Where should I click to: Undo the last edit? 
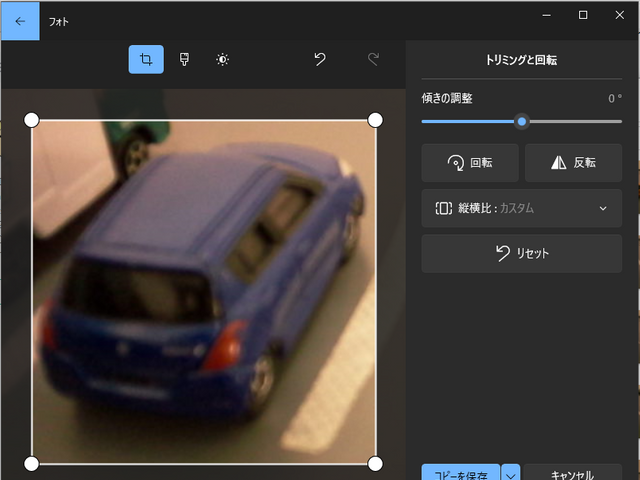(320, 60)
